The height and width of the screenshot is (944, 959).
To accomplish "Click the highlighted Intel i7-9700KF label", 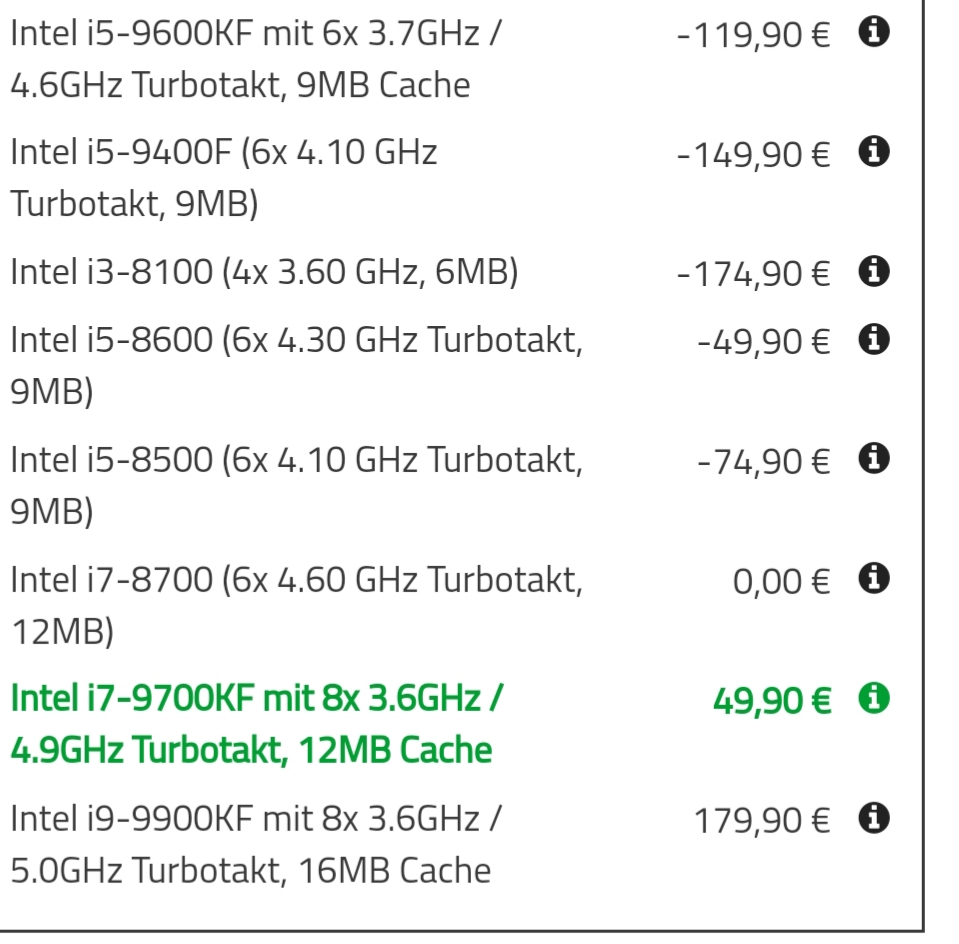I will pyautogui.click(x=257, y=723).
